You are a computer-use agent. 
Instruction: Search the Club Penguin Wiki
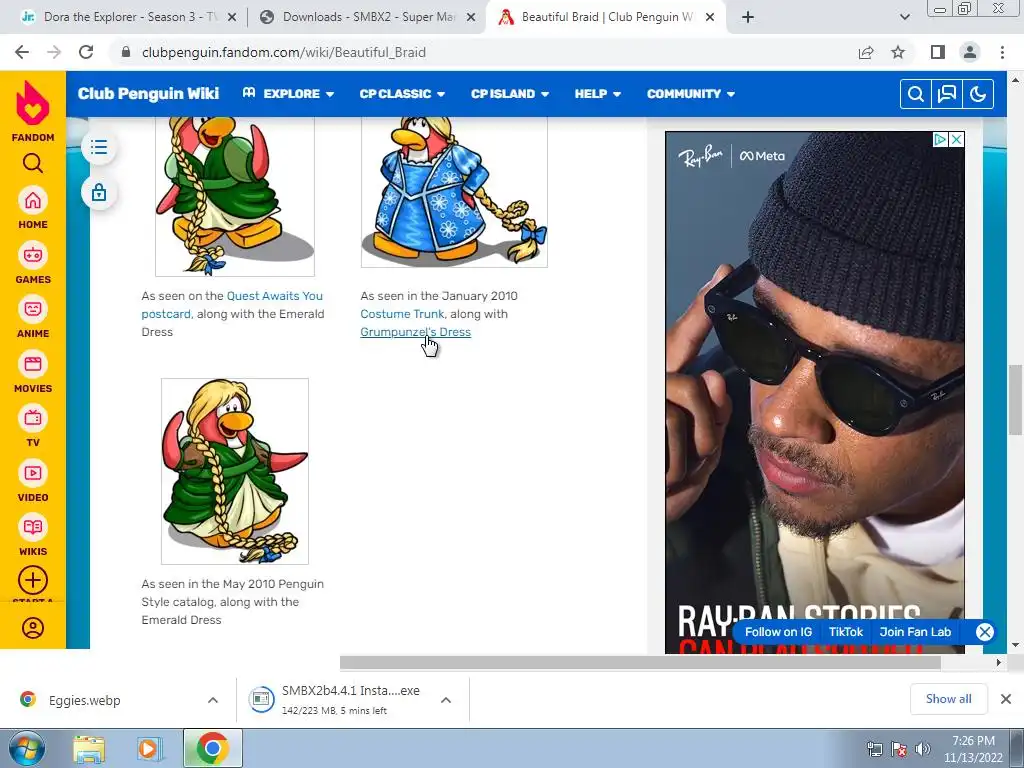point(916,94)
